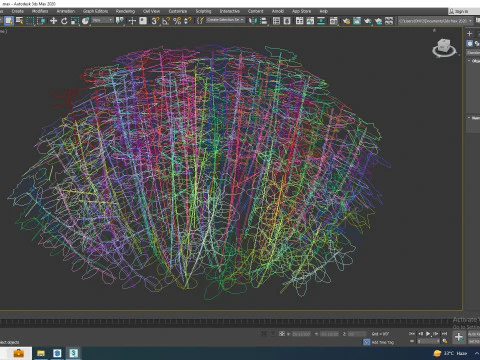Toggle the 3D Snaps button
480x360 pixels.
(155, 21)
